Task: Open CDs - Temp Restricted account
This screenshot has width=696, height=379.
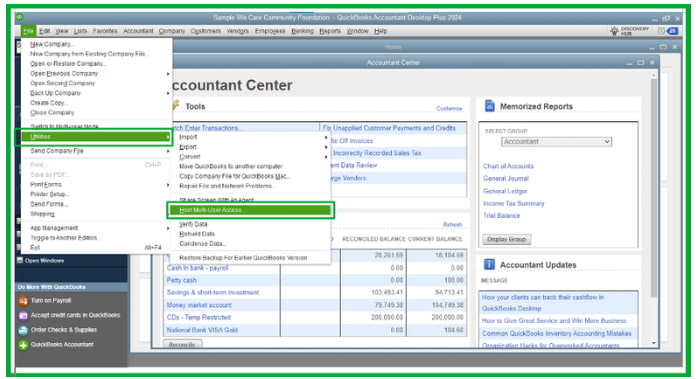Action: [198, 317]
